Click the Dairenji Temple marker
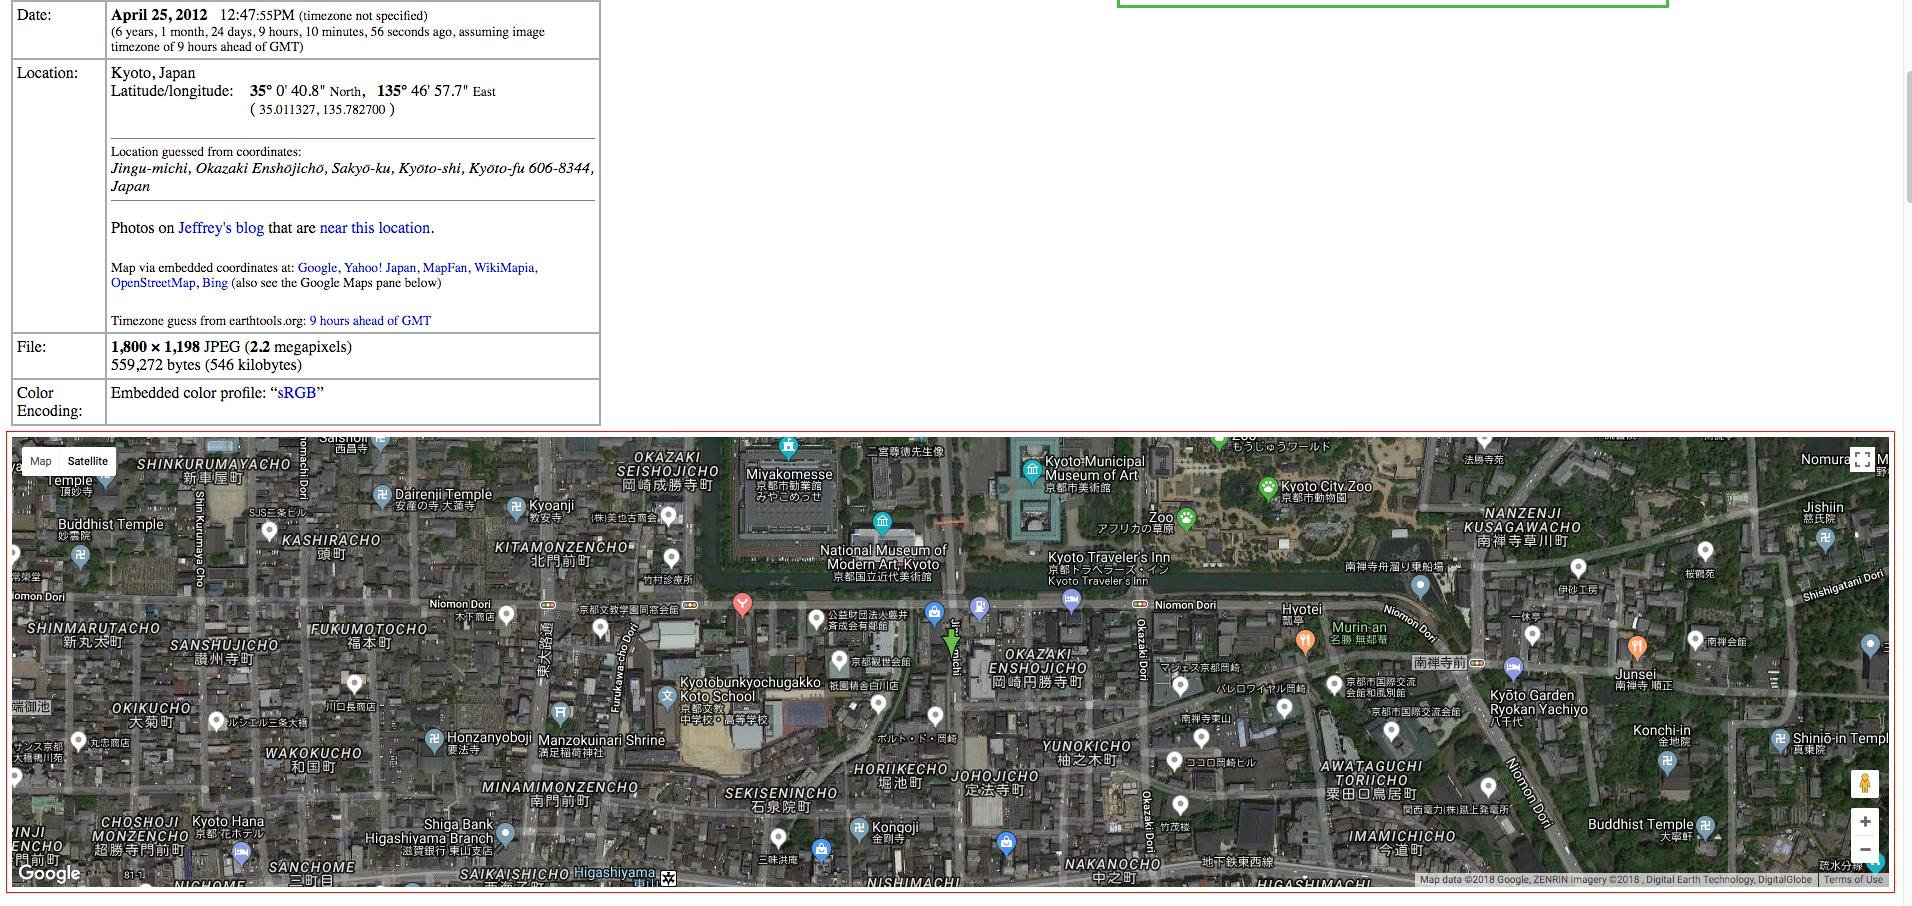This screenshot has width=1912, height=906. pos(381,495)
